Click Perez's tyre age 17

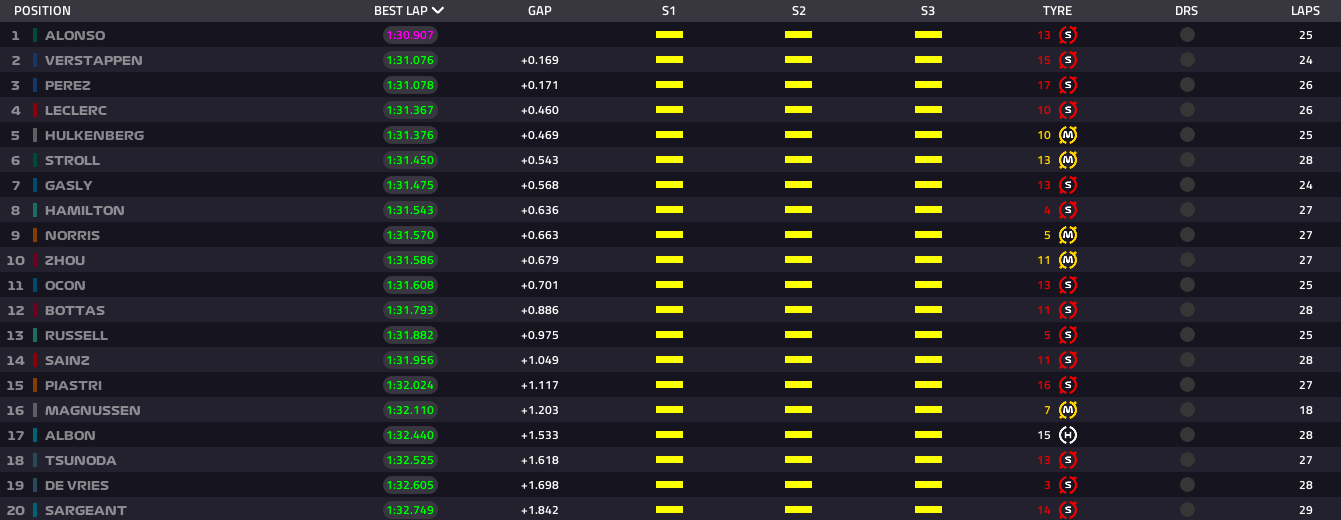pos(1044,85)
